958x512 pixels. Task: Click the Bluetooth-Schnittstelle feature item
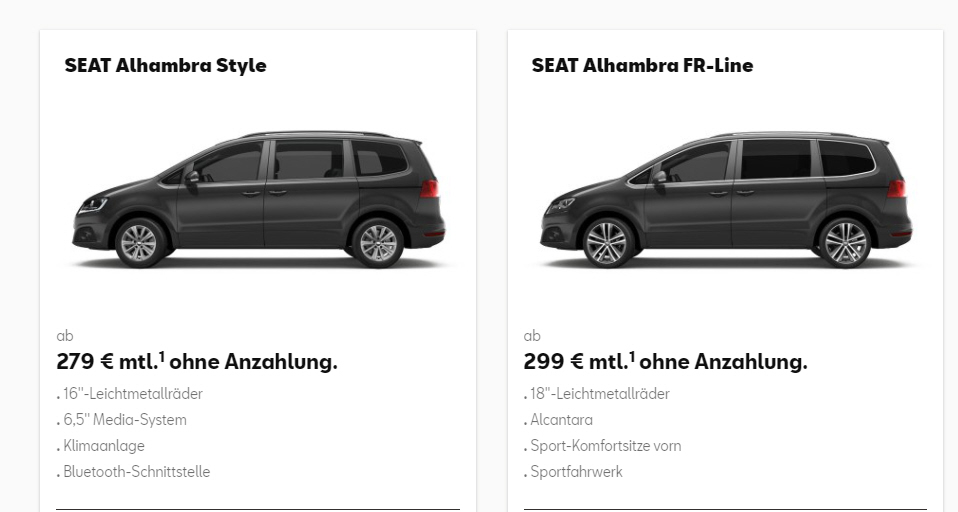pyautogui.click(x=136, y=472)
